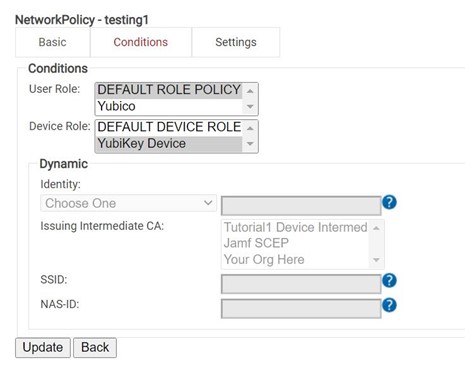465x375 pixels.
Task: Select DEFAULT ROLE POLICY user role
Action: [169, 90]
